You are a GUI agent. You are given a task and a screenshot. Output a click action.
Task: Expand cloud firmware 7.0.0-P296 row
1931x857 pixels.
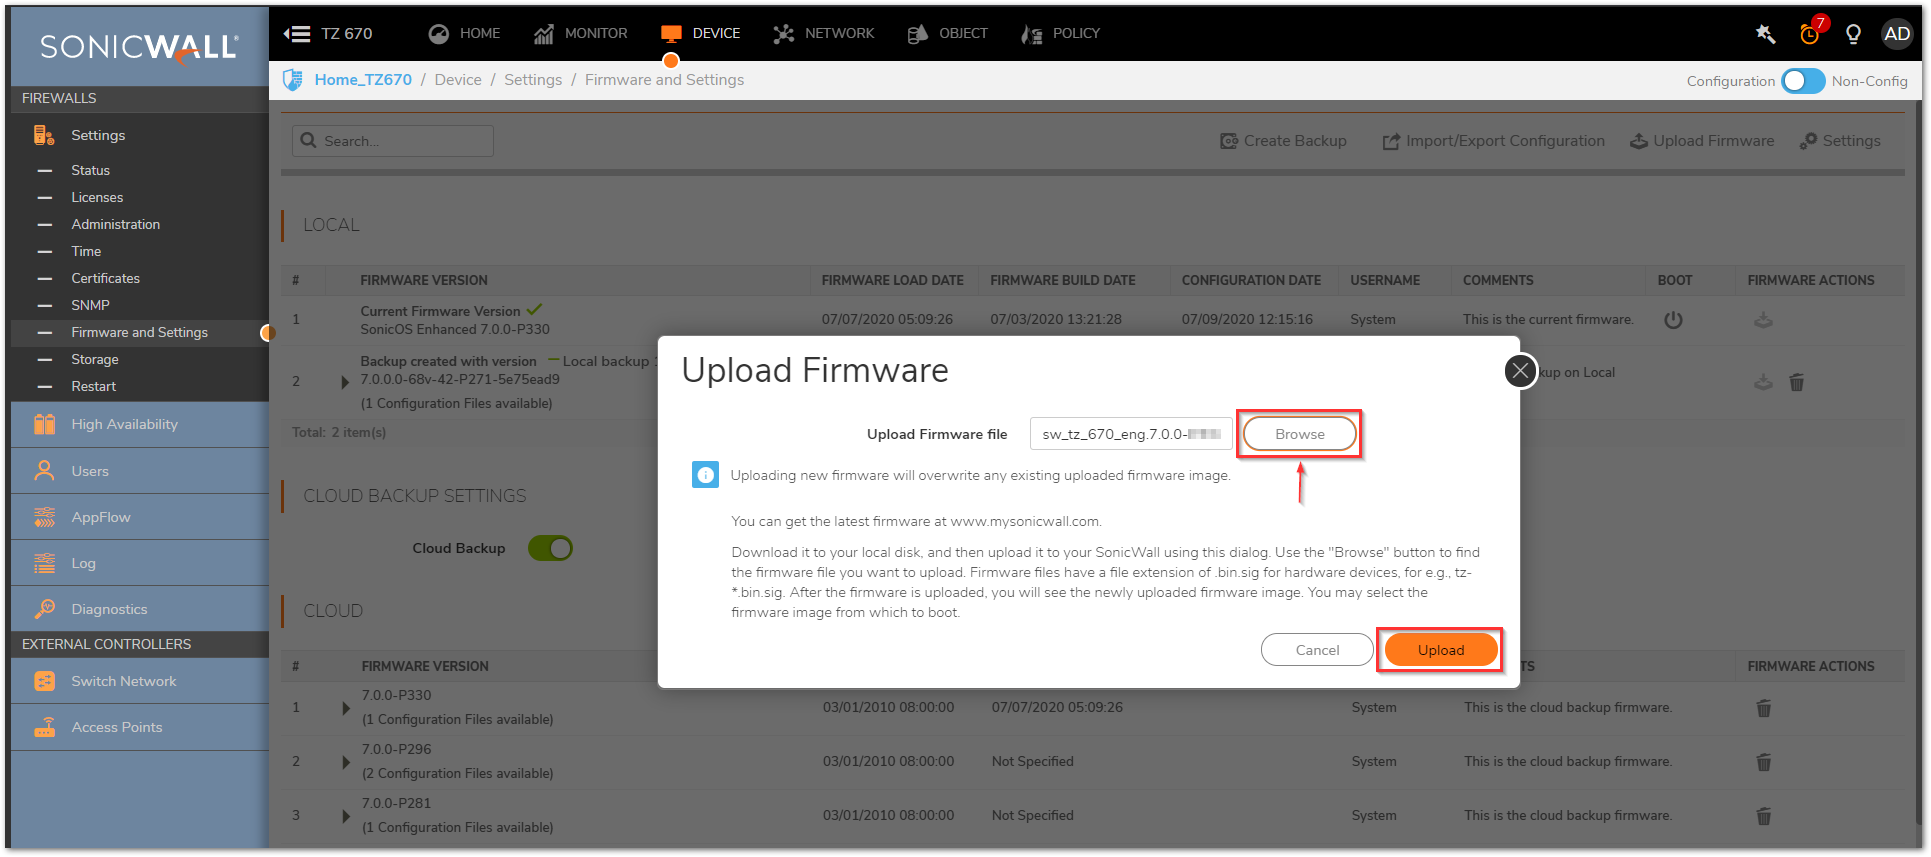coord(346,762)
